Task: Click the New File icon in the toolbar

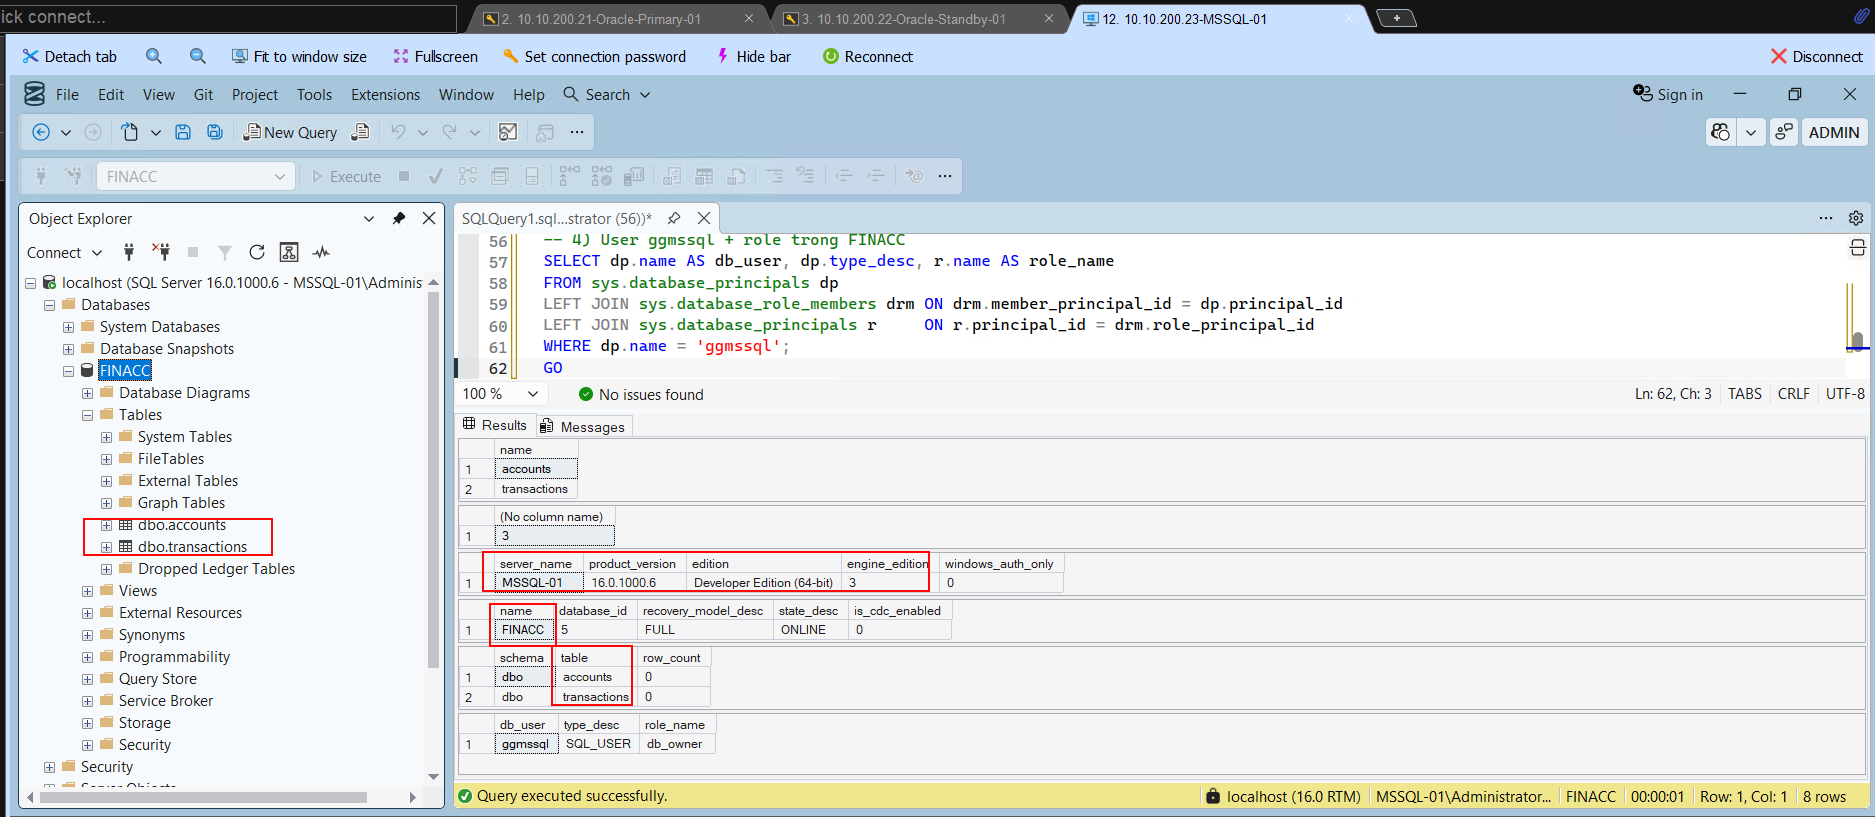Action: click(130, 132)
